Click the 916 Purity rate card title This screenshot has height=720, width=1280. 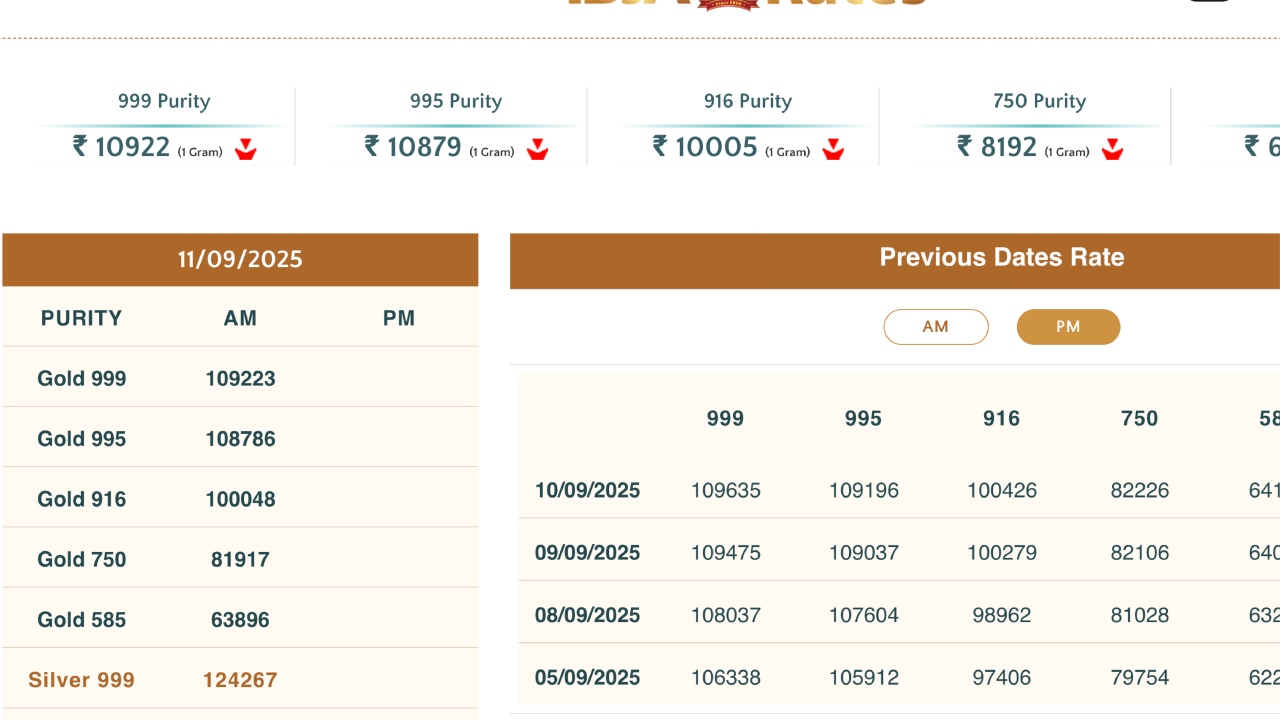point(747,101)
